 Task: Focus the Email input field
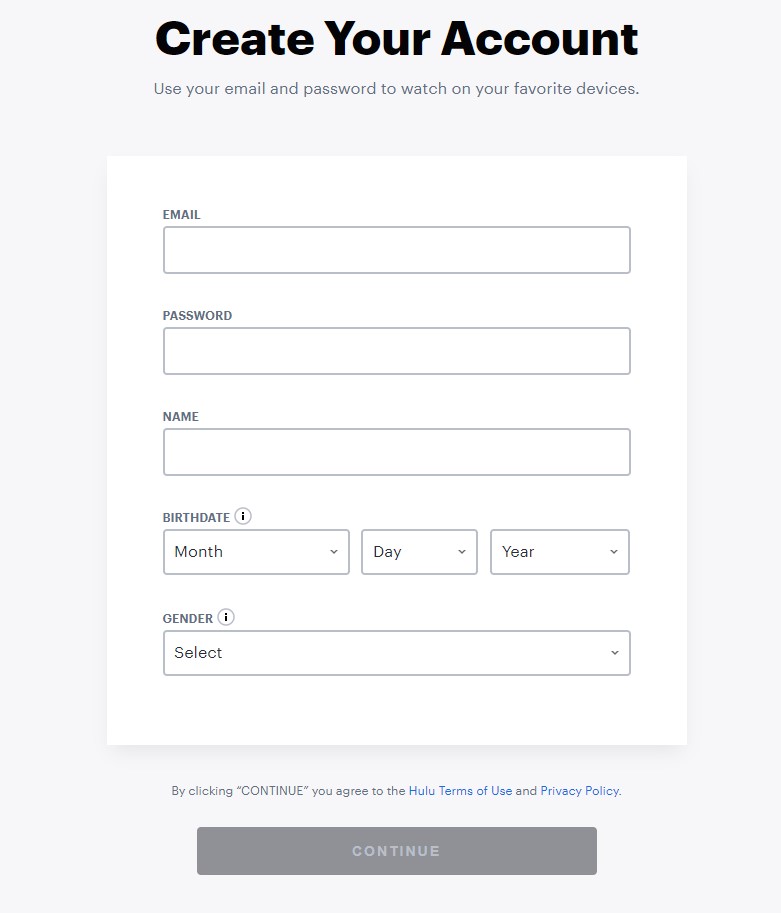click(396, 250)
